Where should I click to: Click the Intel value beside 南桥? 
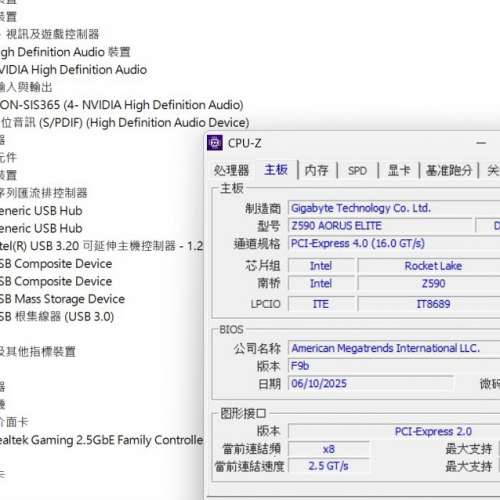coord(321,283)
